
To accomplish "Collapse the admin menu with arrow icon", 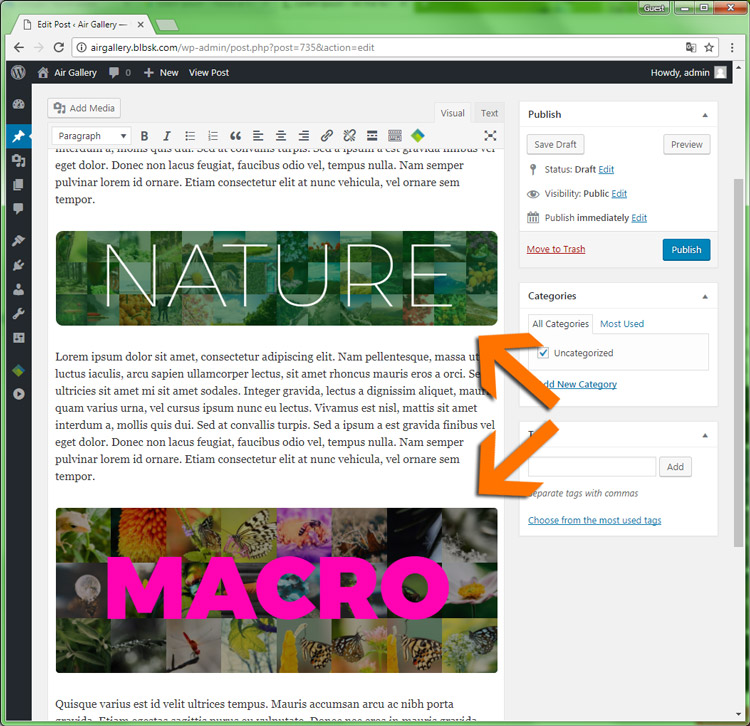I will coord(19,394).
